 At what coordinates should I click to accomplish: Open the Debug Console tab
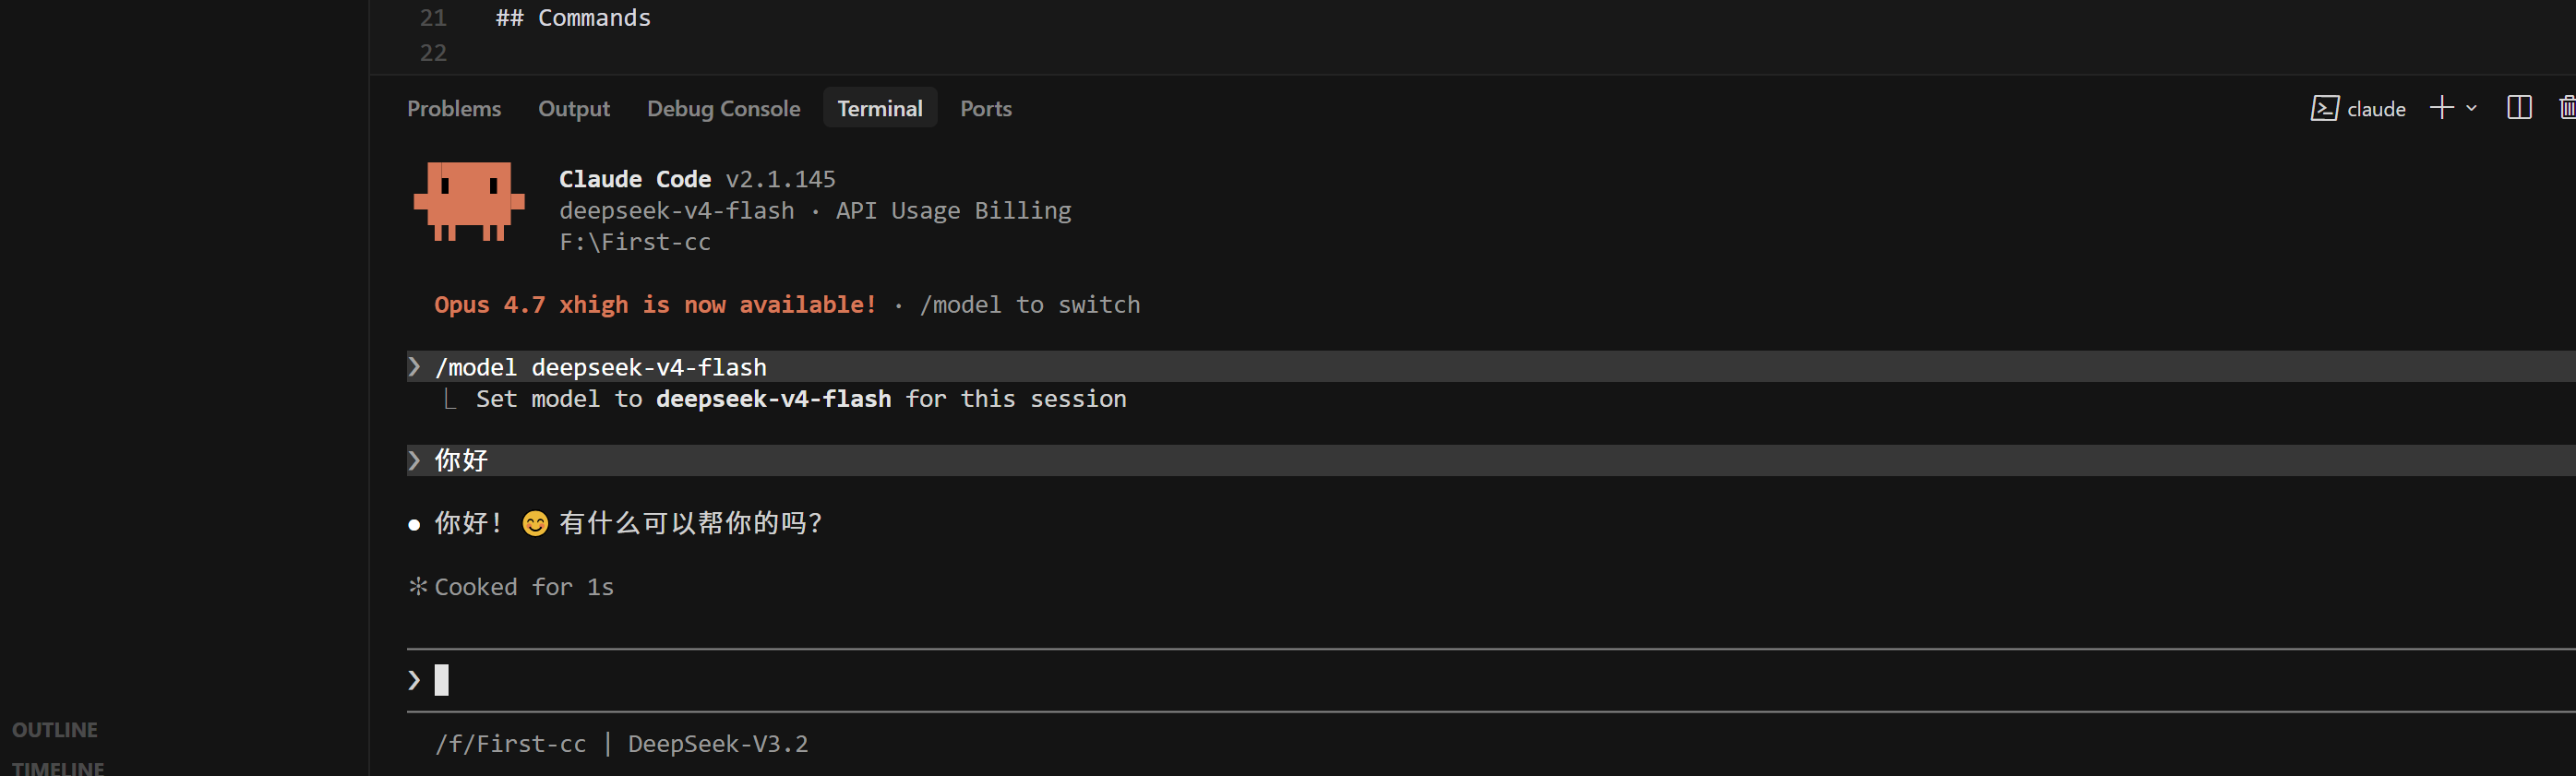pyautogui.click(x=723, y=108)
